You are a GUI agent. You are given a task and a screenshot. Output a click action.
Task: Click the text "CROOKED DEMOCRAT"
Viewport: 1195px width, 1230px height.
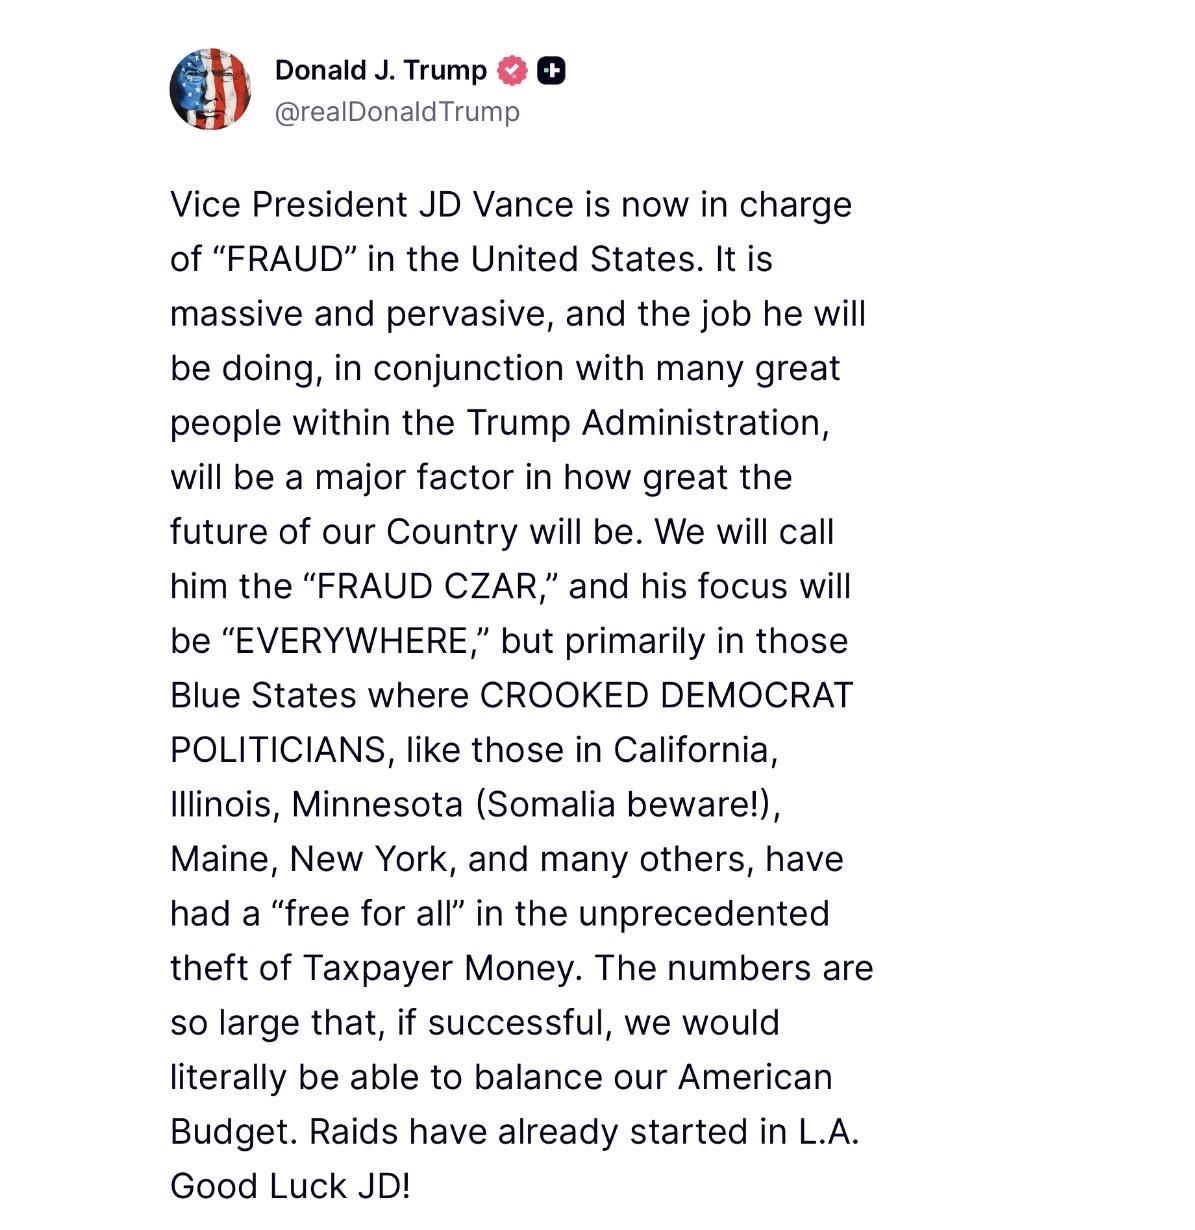point(666,695)
